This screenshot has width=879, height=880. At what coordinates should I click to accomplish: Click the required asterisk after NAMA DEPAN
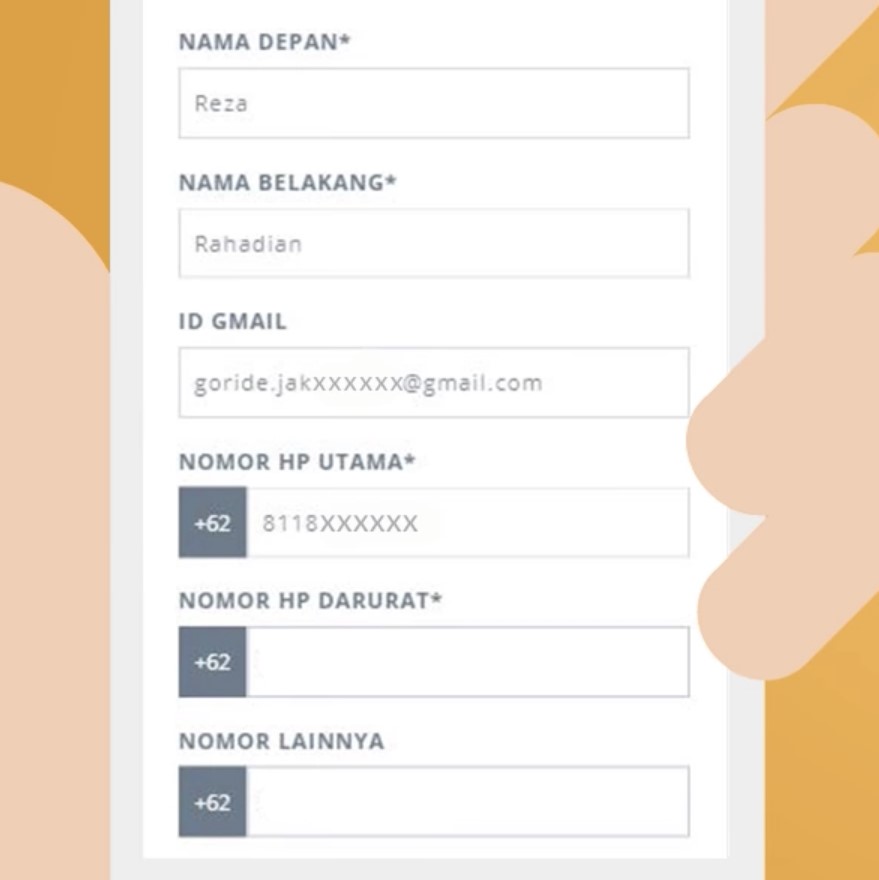[x=345, y=39]
